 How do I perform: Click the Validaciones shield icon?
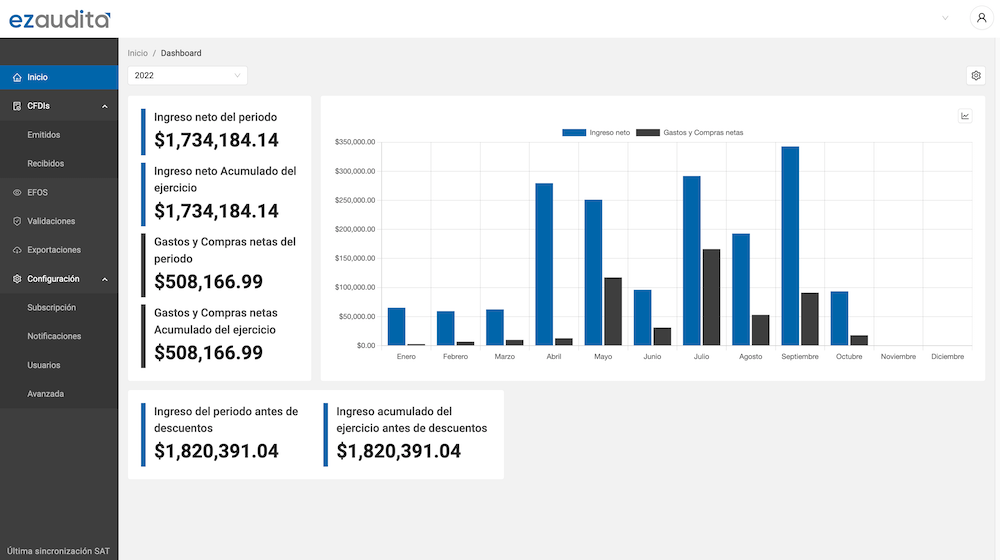[17, 221]
